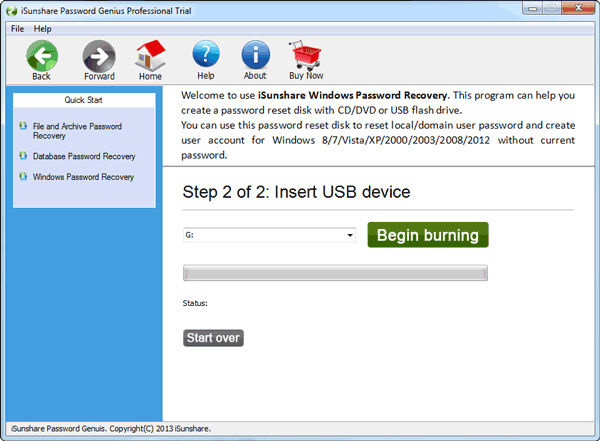Image resolution: width=600 pixels, height=441 pixels.
Task: Minimize the iSunshare window
Action: (x=532, y=8)
